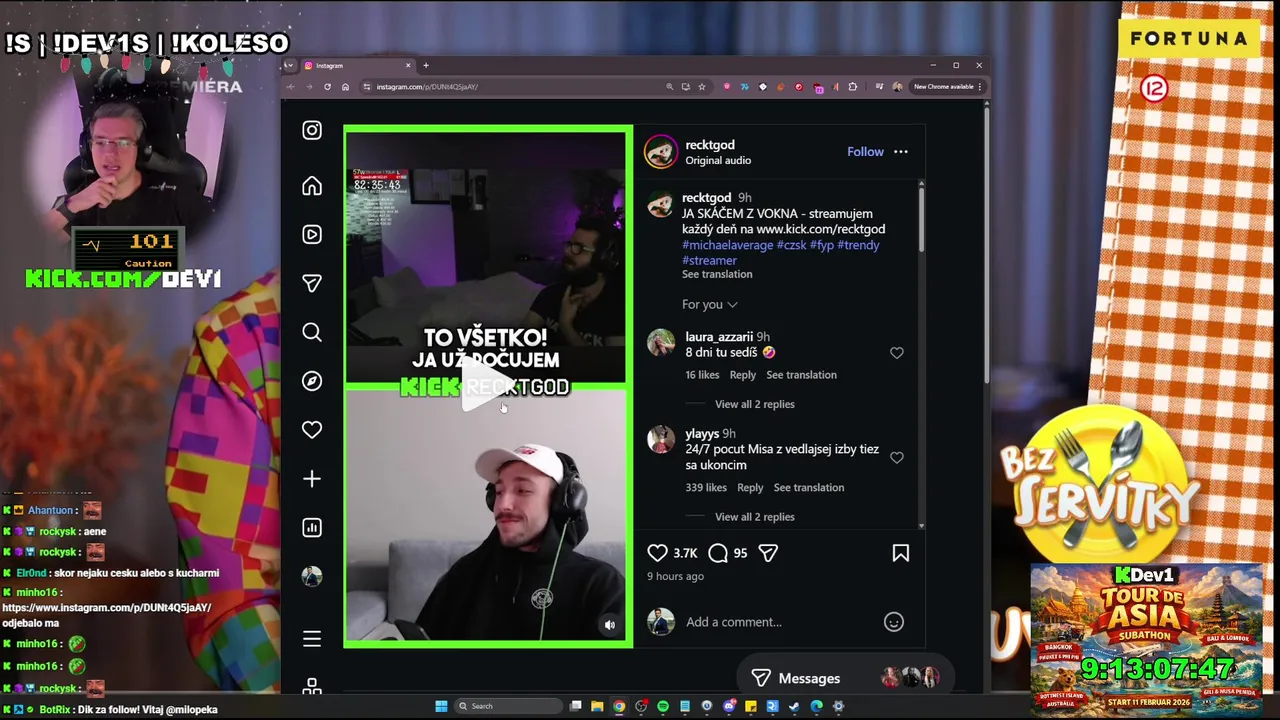View the 339 likes on ylayys's comment
The image size is (1280, 720).
706,488
